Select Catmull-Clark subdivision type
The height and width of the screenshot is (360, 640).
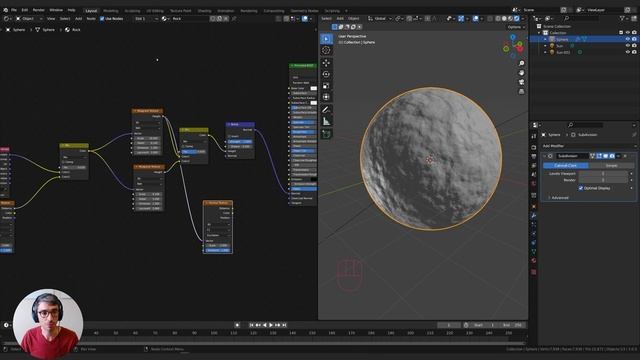click(566, 165)
